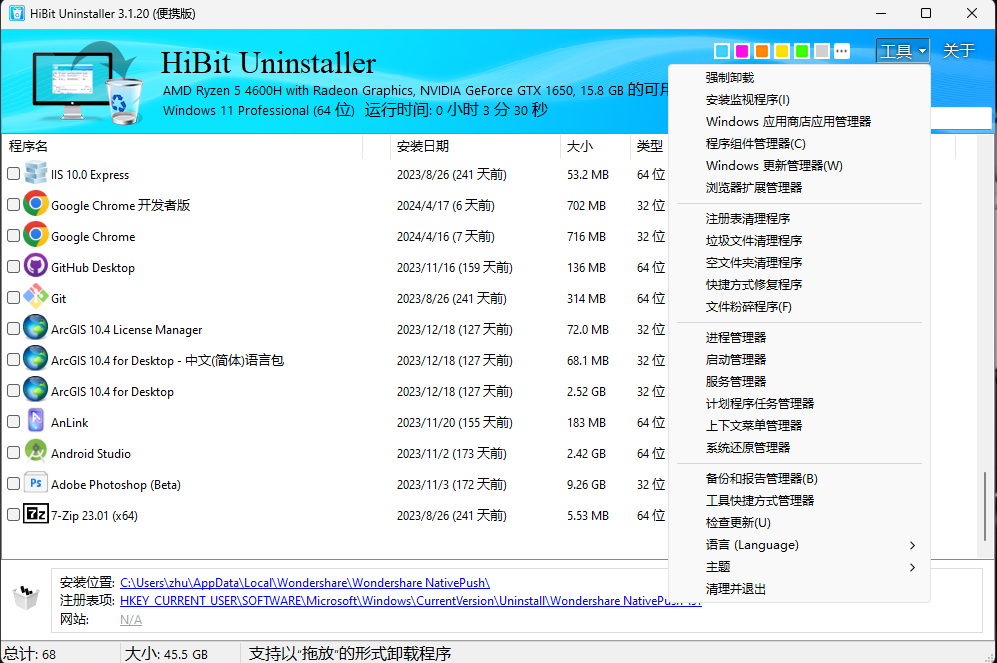Screen dimensions: 997x663
Task: Open 系统还原管理器 menu item
Action: [x=799, y=448]
